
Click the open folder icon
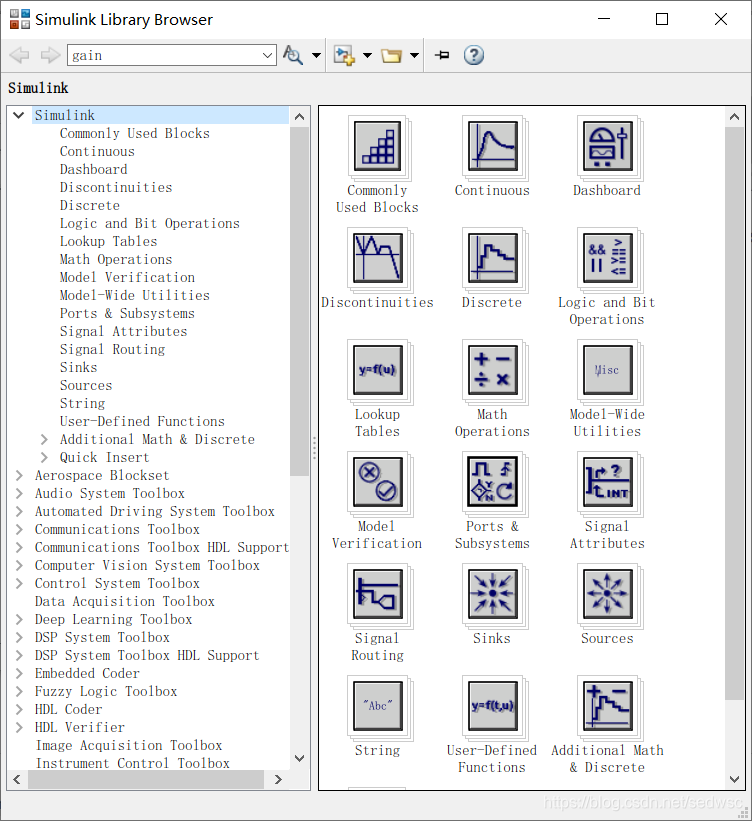(391, 55)
